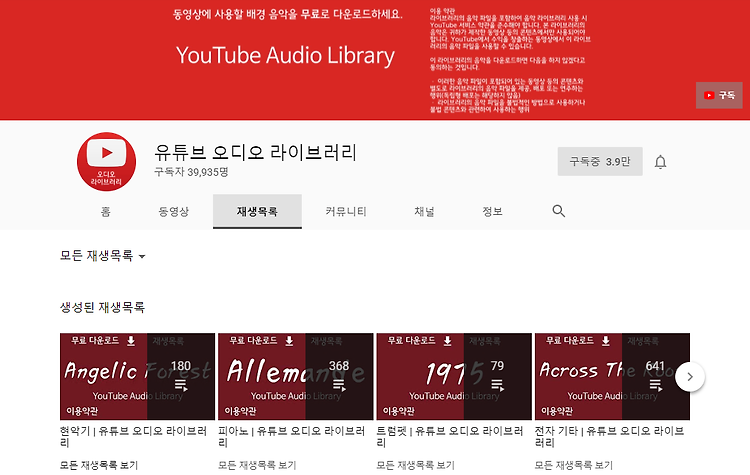Click the 피아노 playlist title
The image size is (750, 475).
coord(292,436)
